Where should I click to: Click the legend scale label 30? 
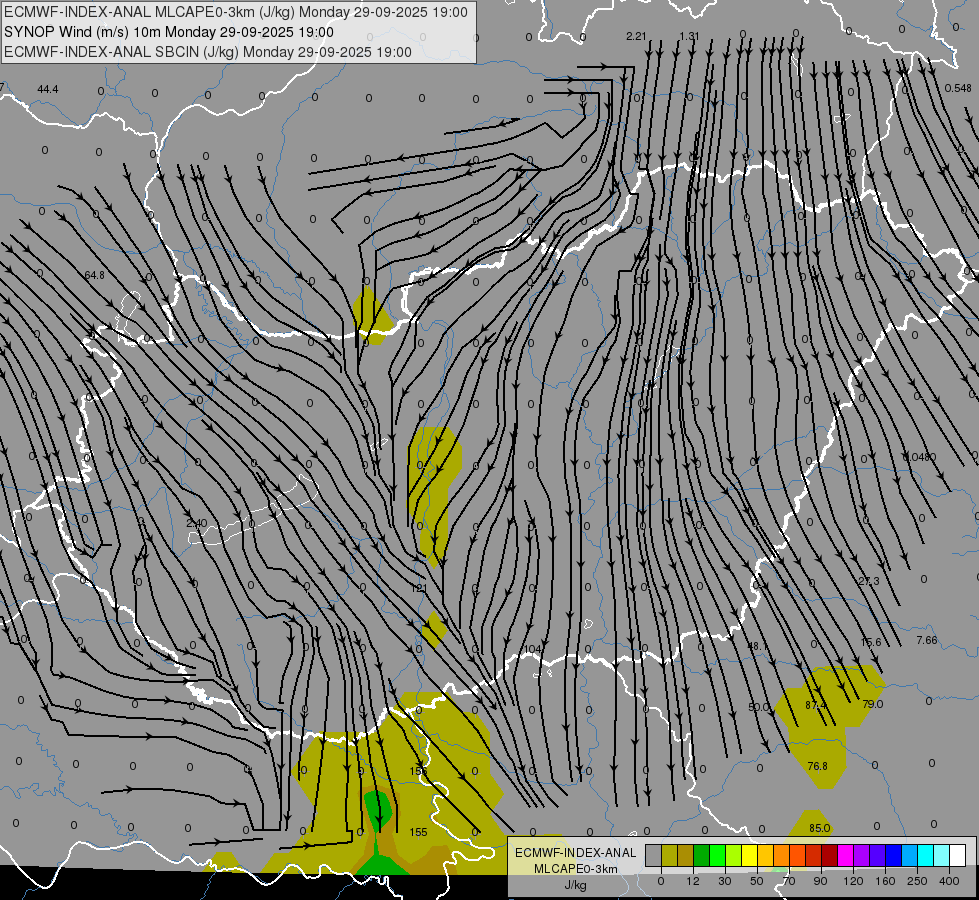click(724, 881)
